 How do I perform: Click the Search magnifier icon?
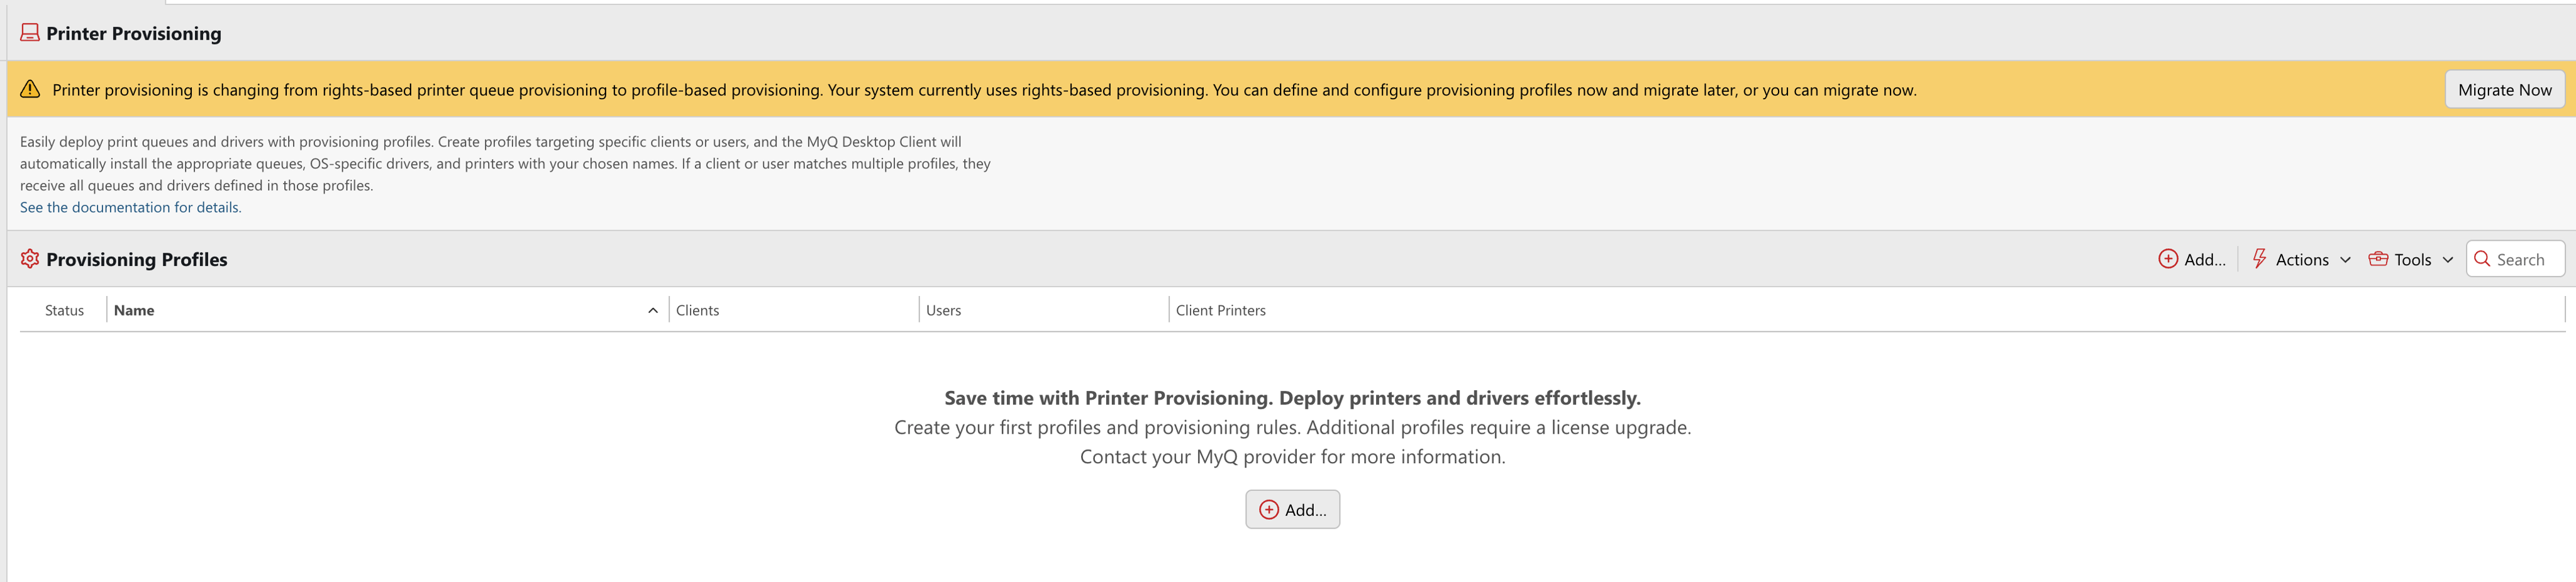point(2482,259)
